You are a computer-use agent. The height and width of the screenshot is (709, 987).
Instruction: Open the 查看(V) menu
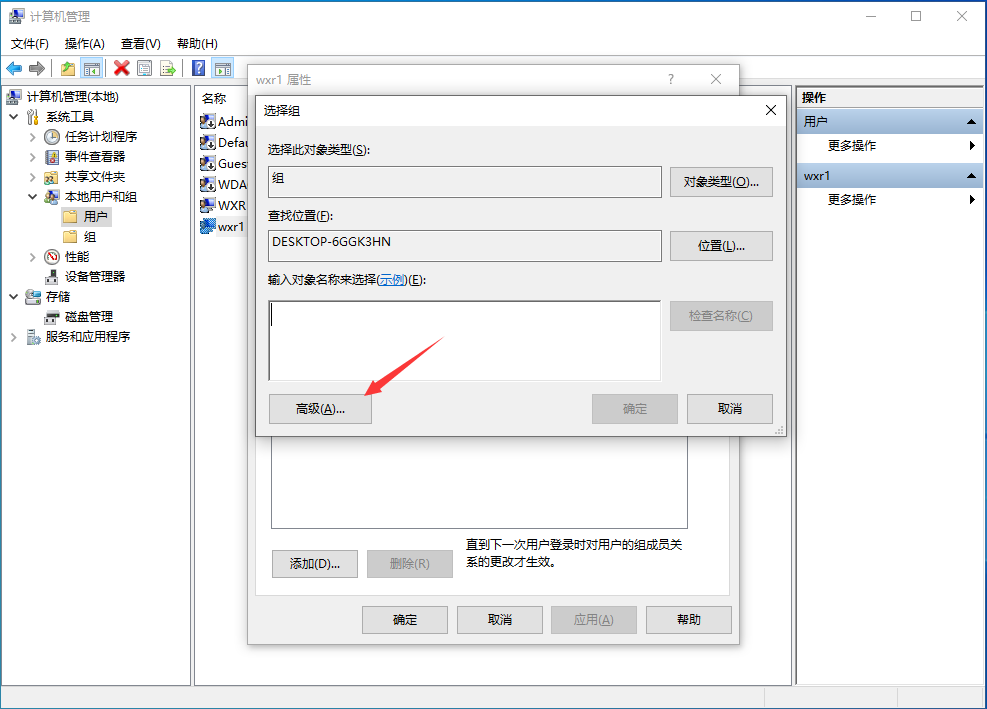coord(140,43)
